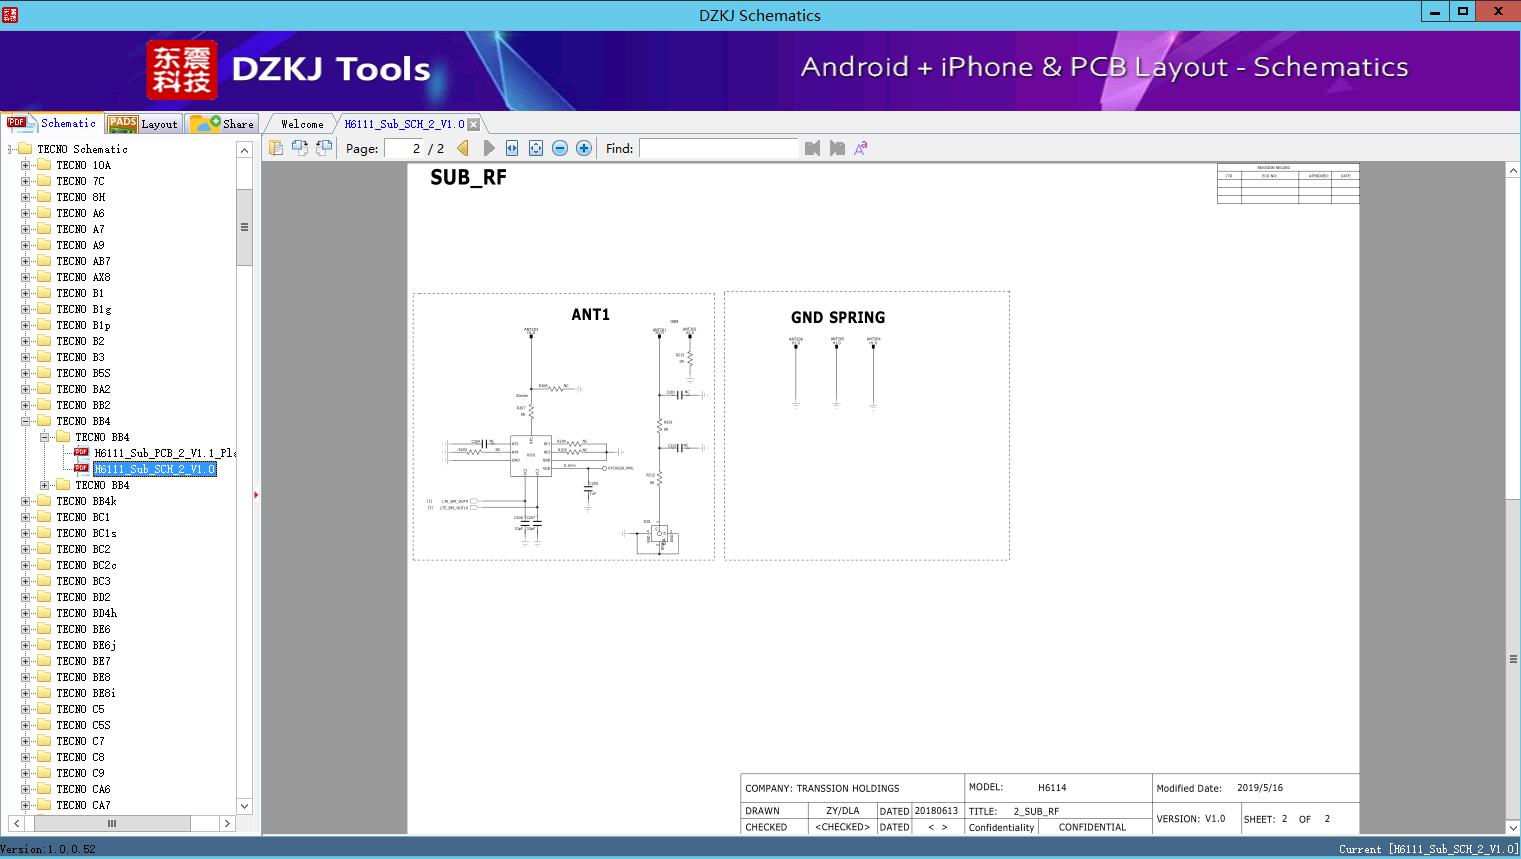The width and height of the screenshot is (1521, 859).
Task: Collapse the top-level TECNO BB4 folder
Action: pos(26,421)
